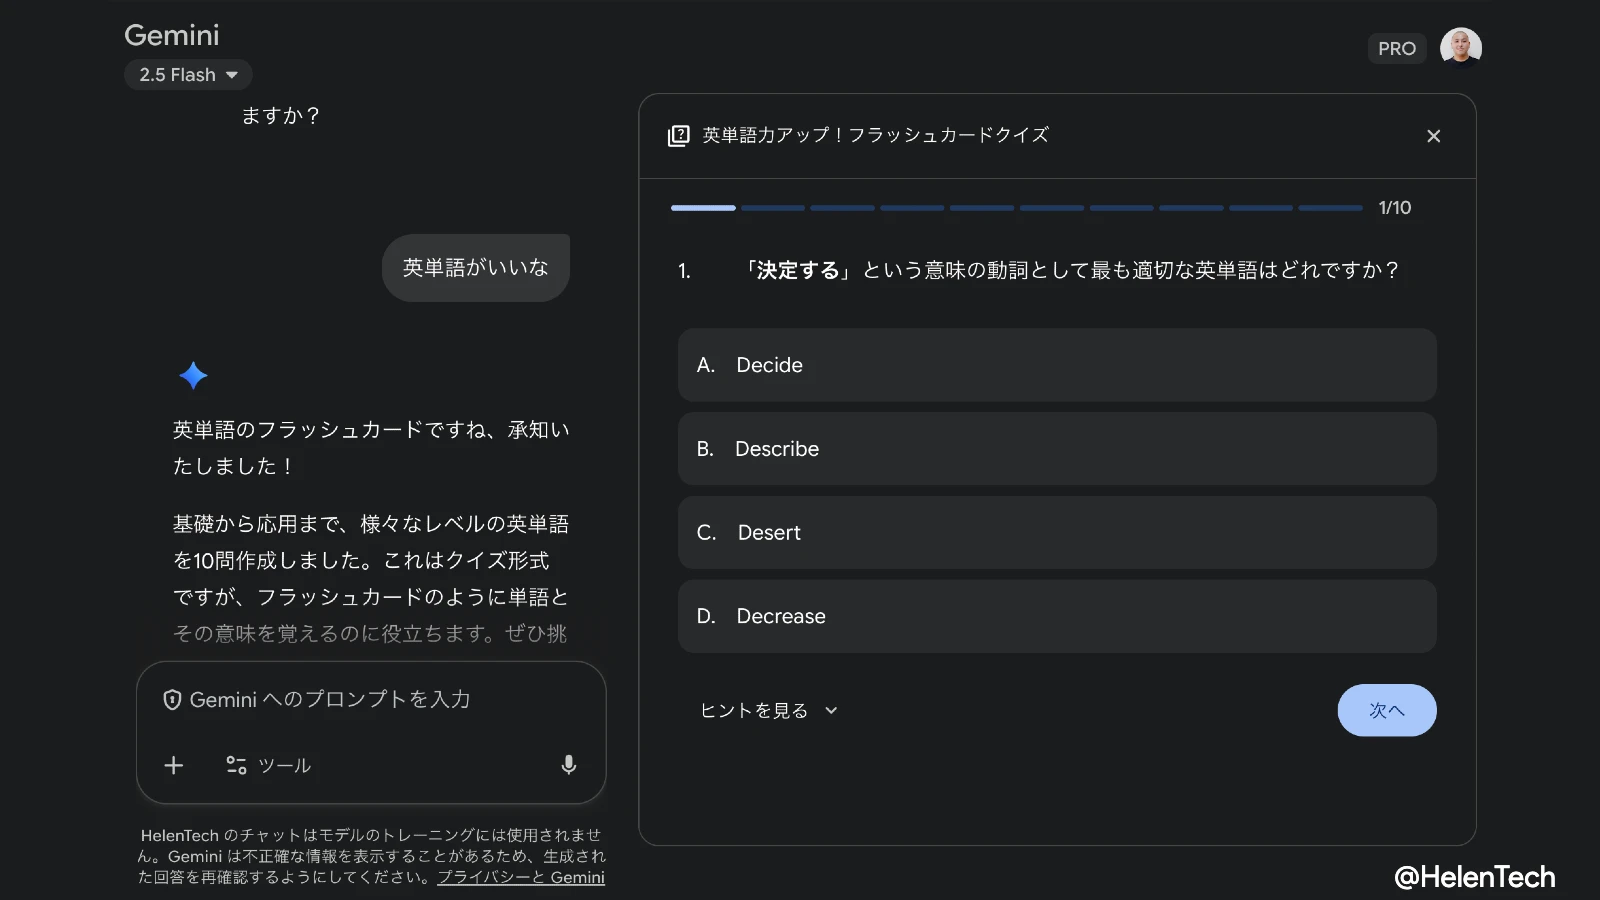Click the shield icon in the prompt field
The width and height of the screenshot is (1600, 900).
coord(172,700)
